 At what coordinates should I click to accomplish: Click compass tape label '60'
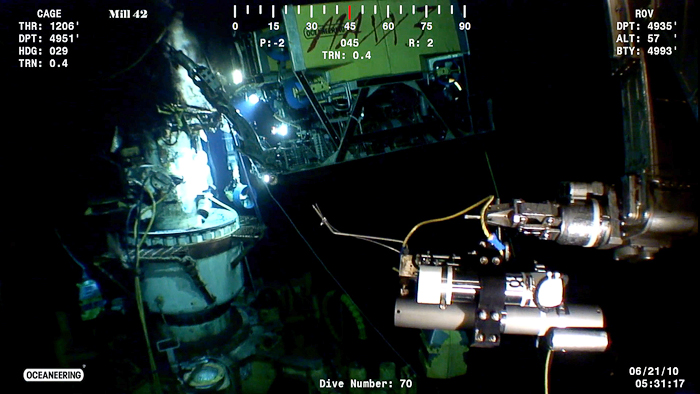click(388, 26)
